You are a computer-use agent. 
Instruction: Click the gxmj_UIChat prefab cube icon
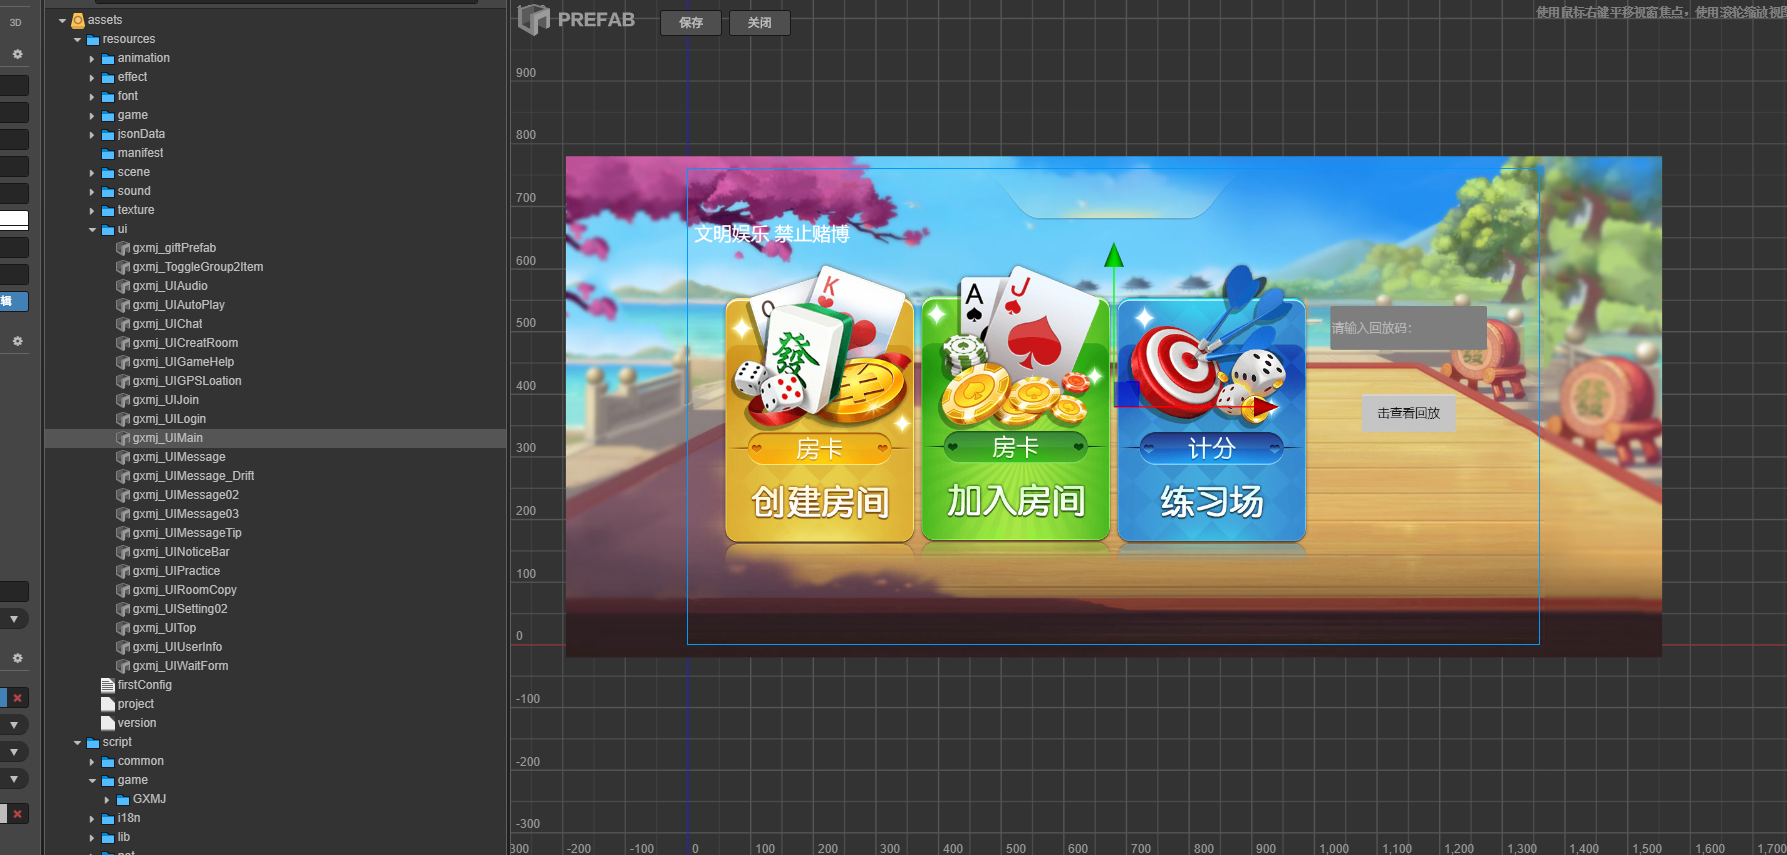(123, 324)
